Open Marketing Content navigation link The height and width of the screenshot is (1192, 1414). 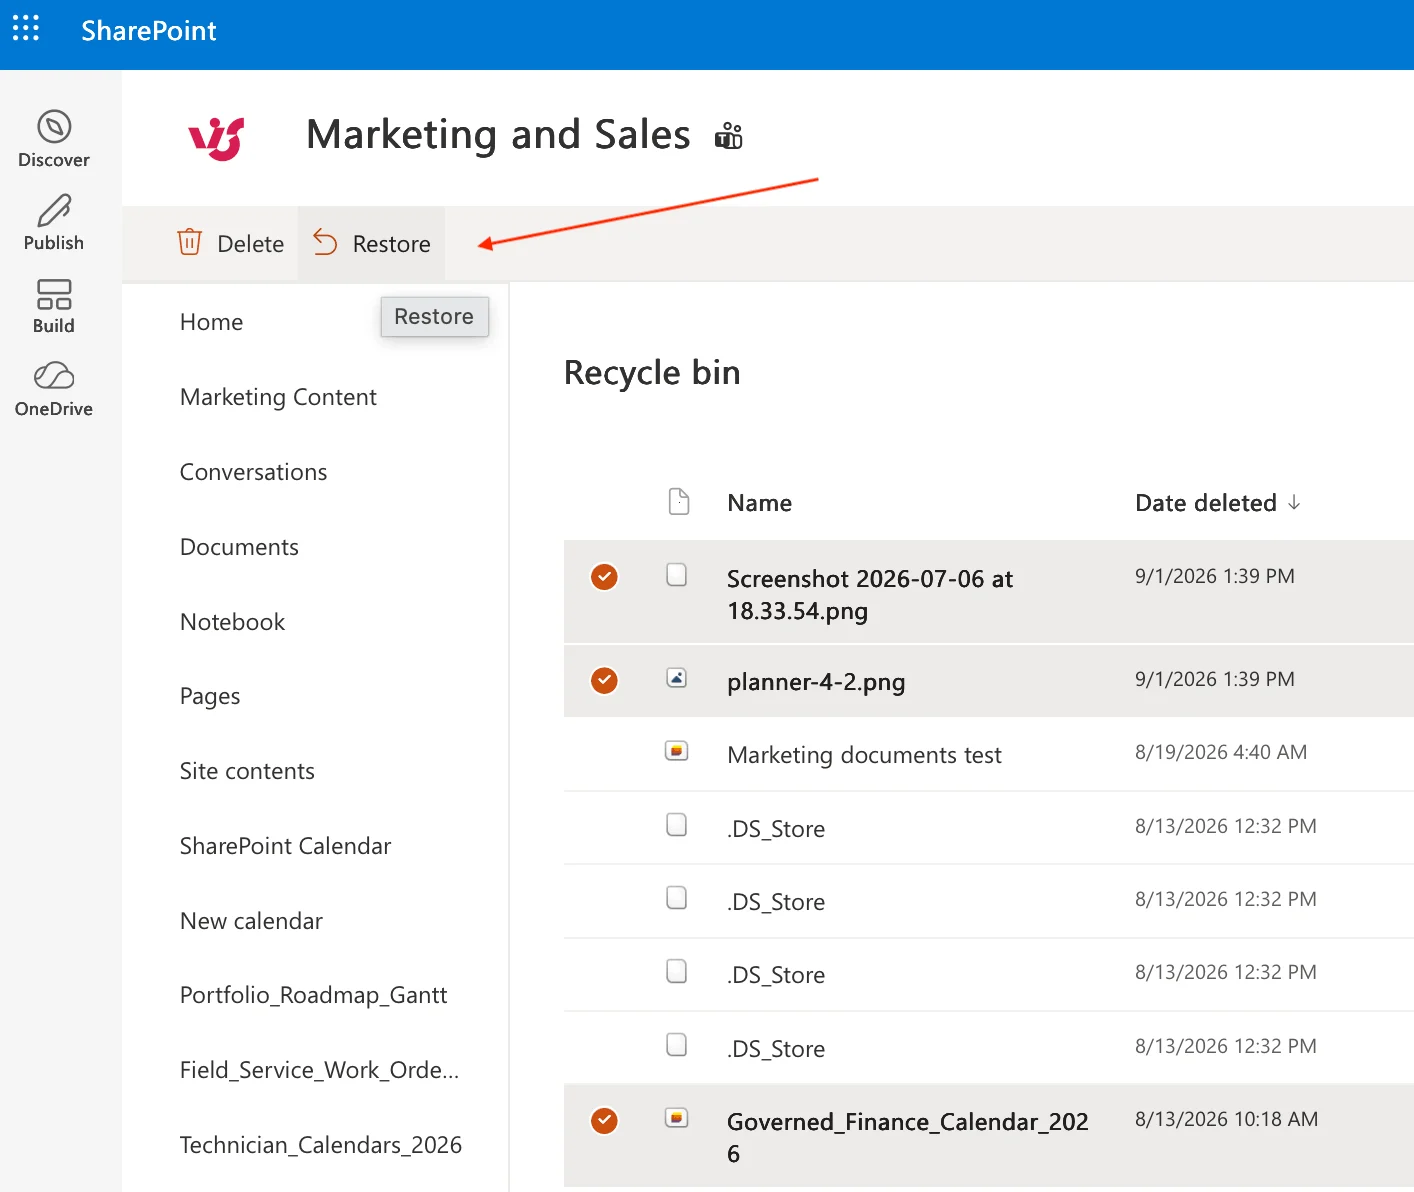pyautogui.click(x=278, y=397)
